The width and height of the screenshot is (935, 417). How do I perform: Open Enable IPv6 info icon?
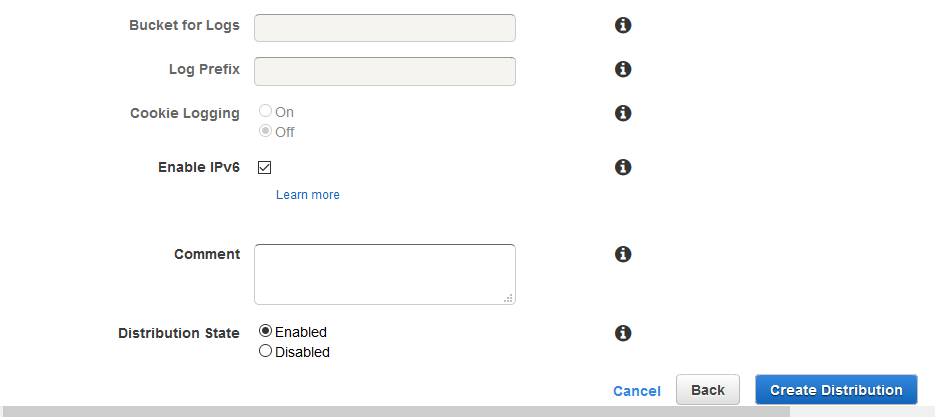[623, 167]
